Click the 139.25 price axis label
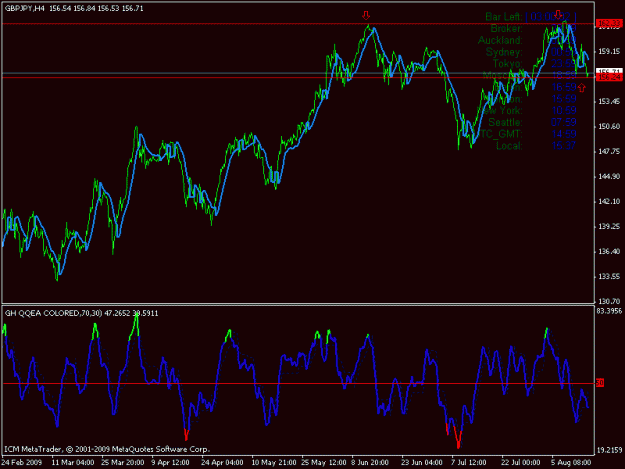This screenshot has width=625, height=469. (x=609, y=226)
